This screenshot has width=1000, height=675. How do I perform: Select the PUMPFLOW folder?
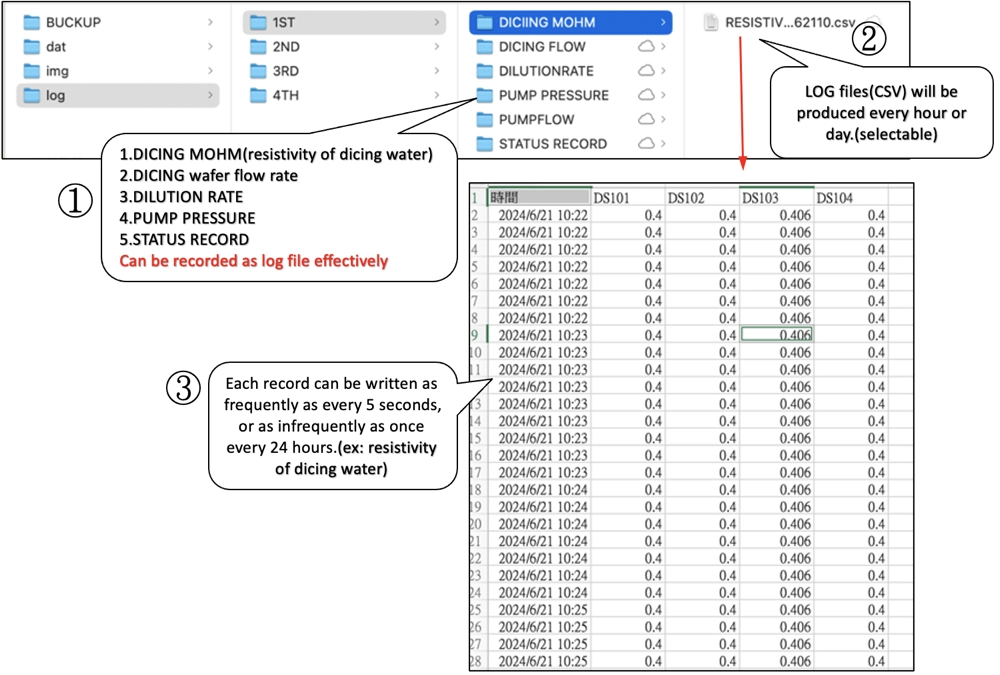pos(536,120)
